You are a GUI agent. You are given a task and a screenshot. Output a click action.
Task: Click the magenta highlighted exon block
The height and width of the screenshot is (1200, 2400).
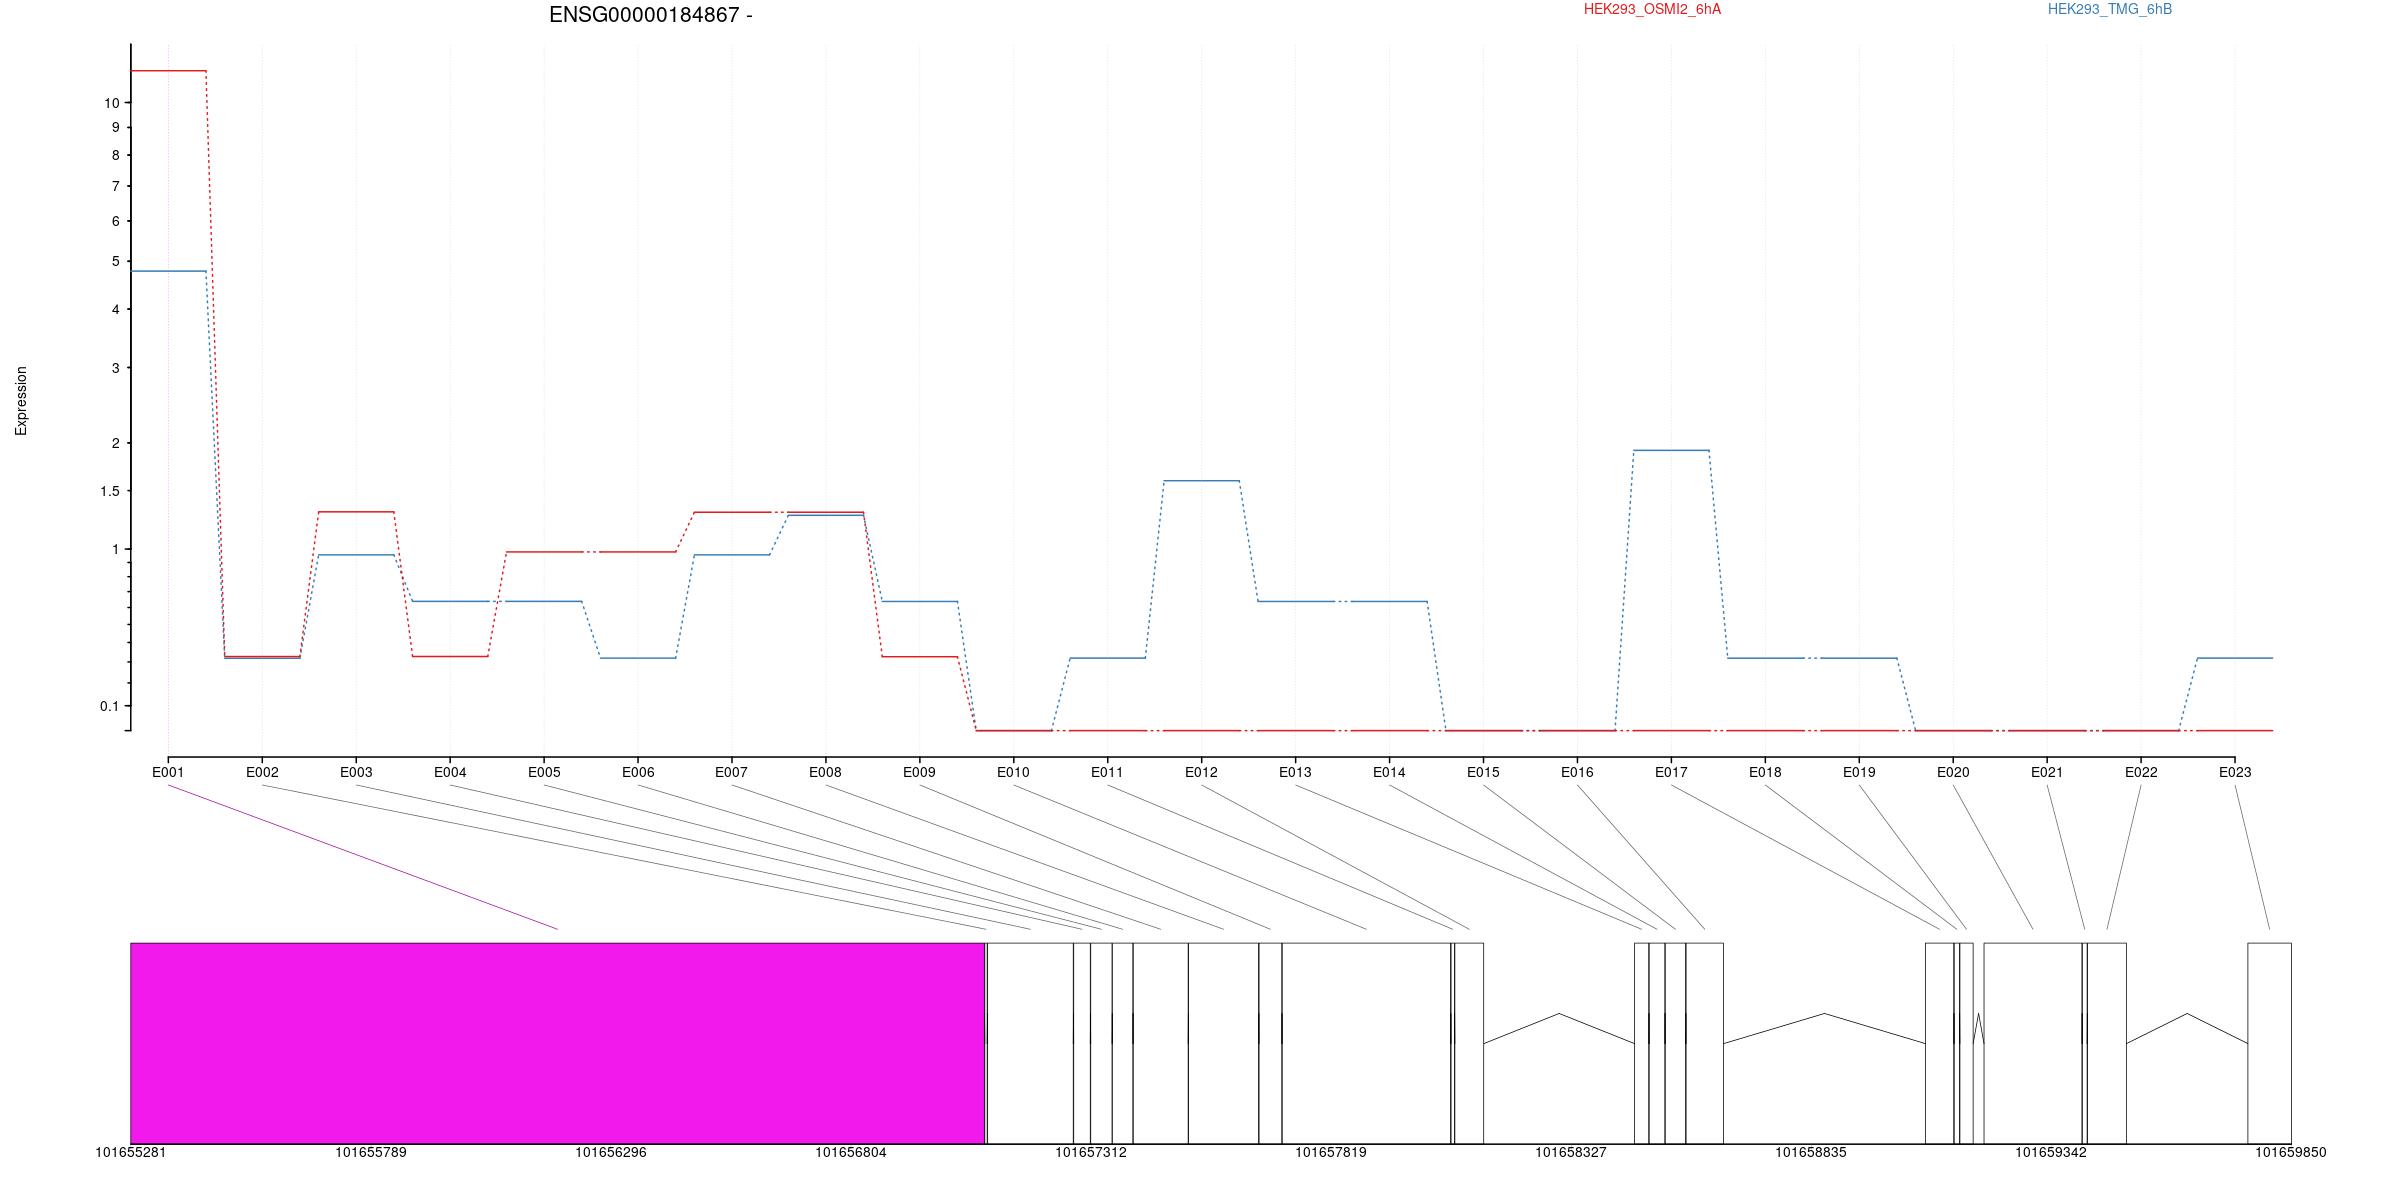[558, 1043]
